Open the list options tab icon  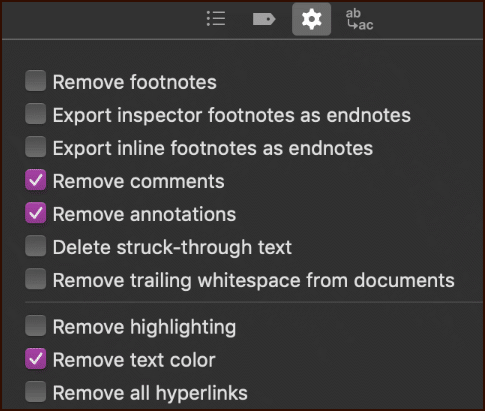tap(216, 19)
